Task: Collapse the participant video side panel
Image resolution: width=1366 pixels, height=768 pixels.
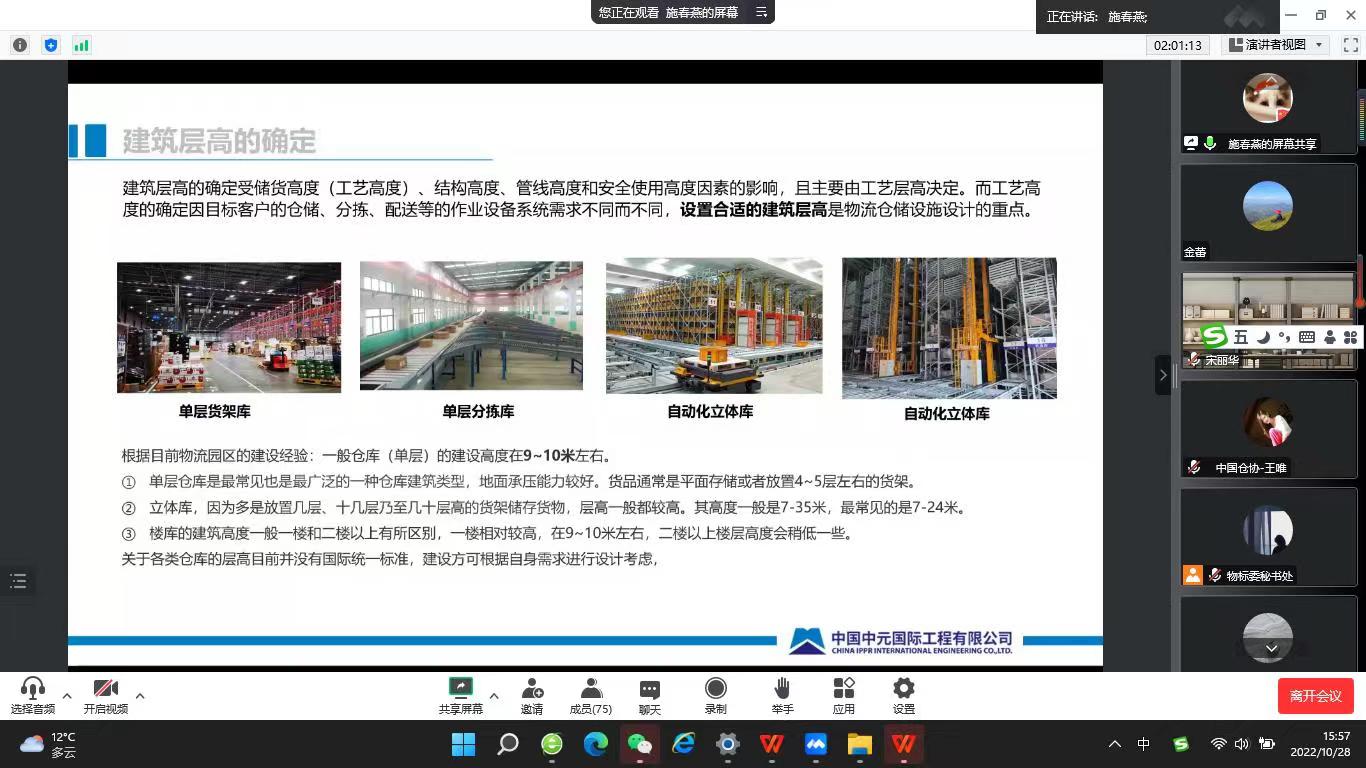Action: click(1162, 375)
